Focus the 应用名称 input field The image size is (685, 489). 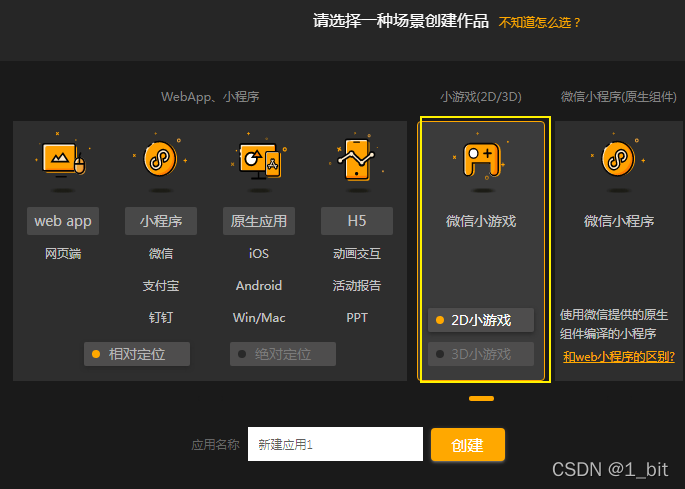(x=335, y=444)
